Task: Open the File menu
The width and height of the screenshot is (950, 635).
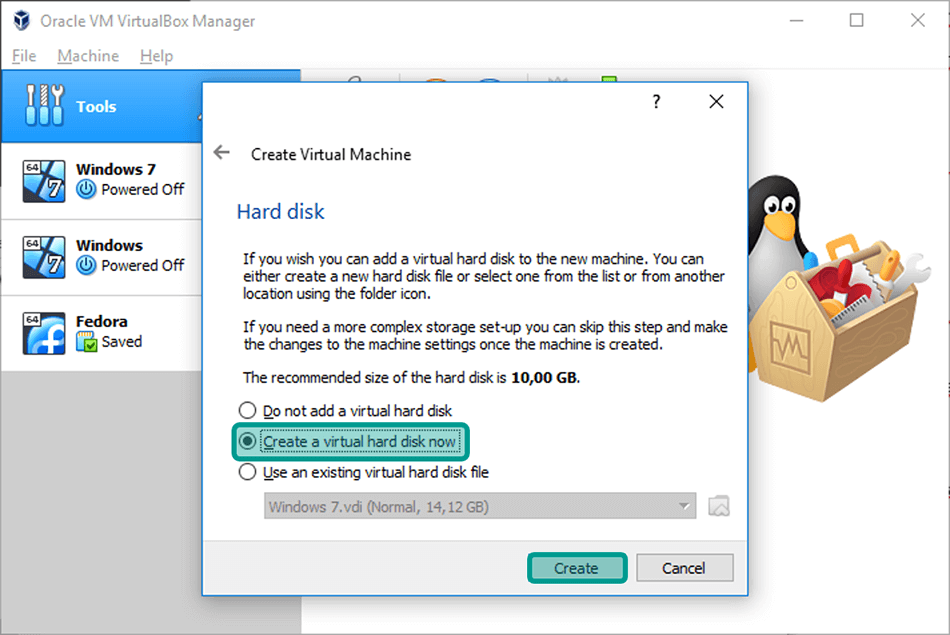Action: point(24,56)
